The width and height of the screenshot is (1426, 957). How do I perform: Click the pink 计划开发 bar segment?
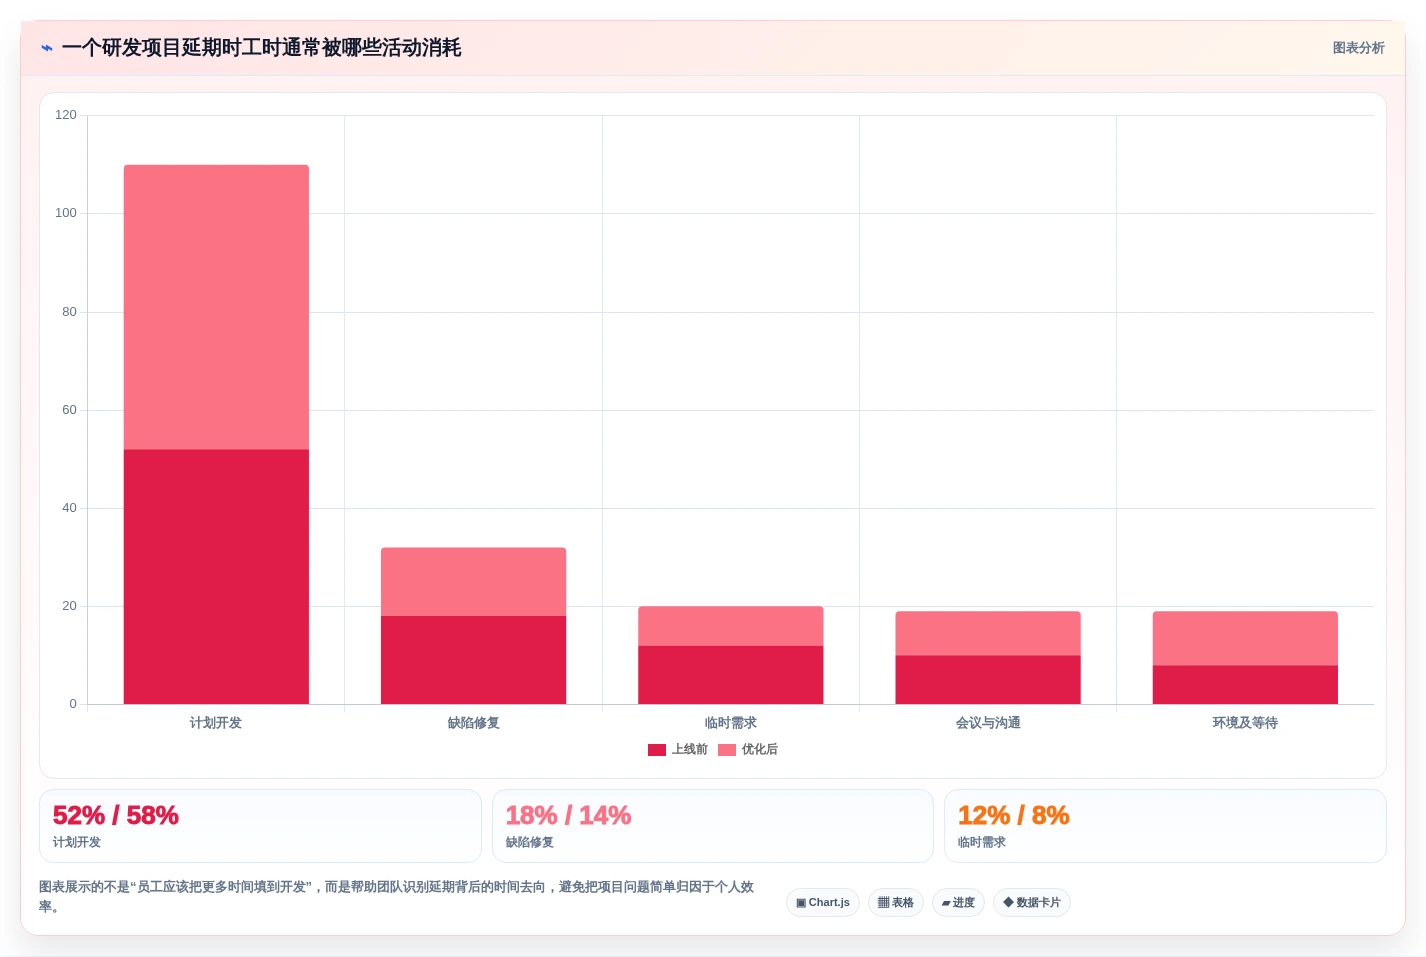click(216, 307)
